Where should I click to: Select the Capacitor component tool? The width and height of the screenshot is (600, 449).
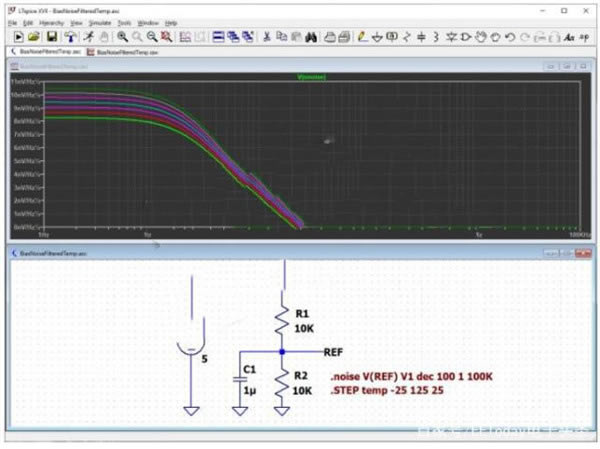(x=421, y=36)
